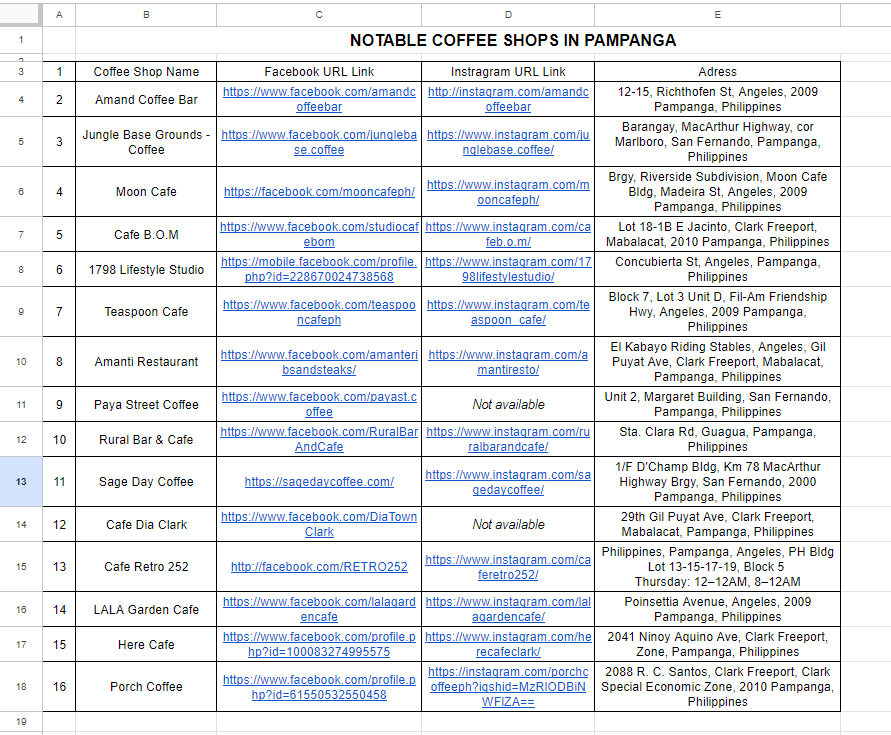Open the Jungle Base Grounds Facebook link
This screenshot has width=891, height=735.
319,142
